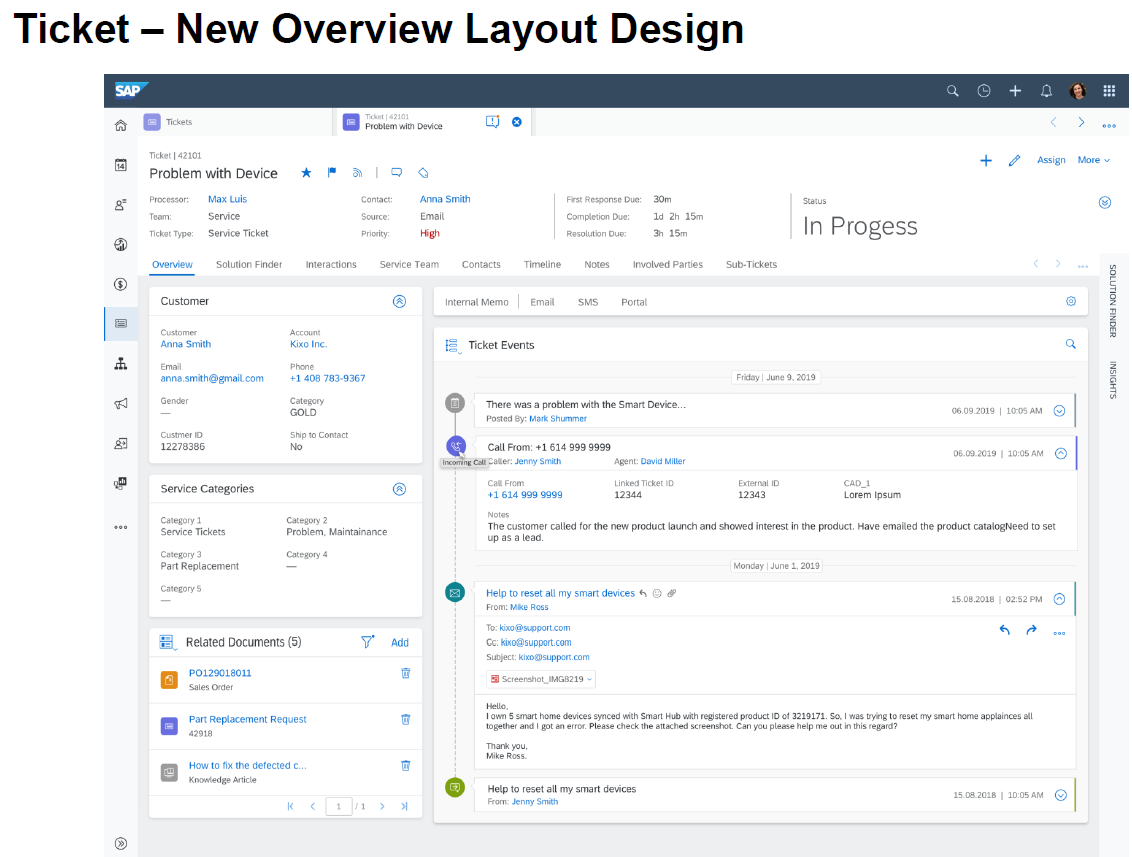The width and height of the screenshot is (1132, 857).
Task: Select the Involved Parties tab
Action: (x=668, y=264)
